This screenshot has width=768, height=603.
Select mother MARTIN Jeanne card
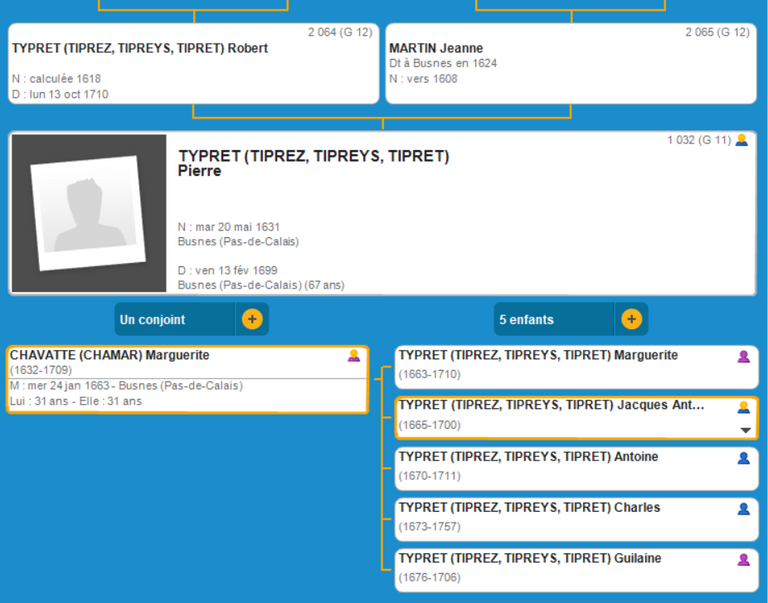(x=436, y=49)
